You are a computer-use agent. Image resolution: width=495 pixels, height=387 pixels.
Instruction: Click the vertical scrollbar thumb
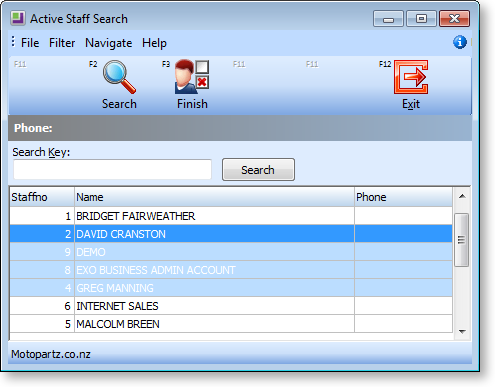[x=462, y=240]
